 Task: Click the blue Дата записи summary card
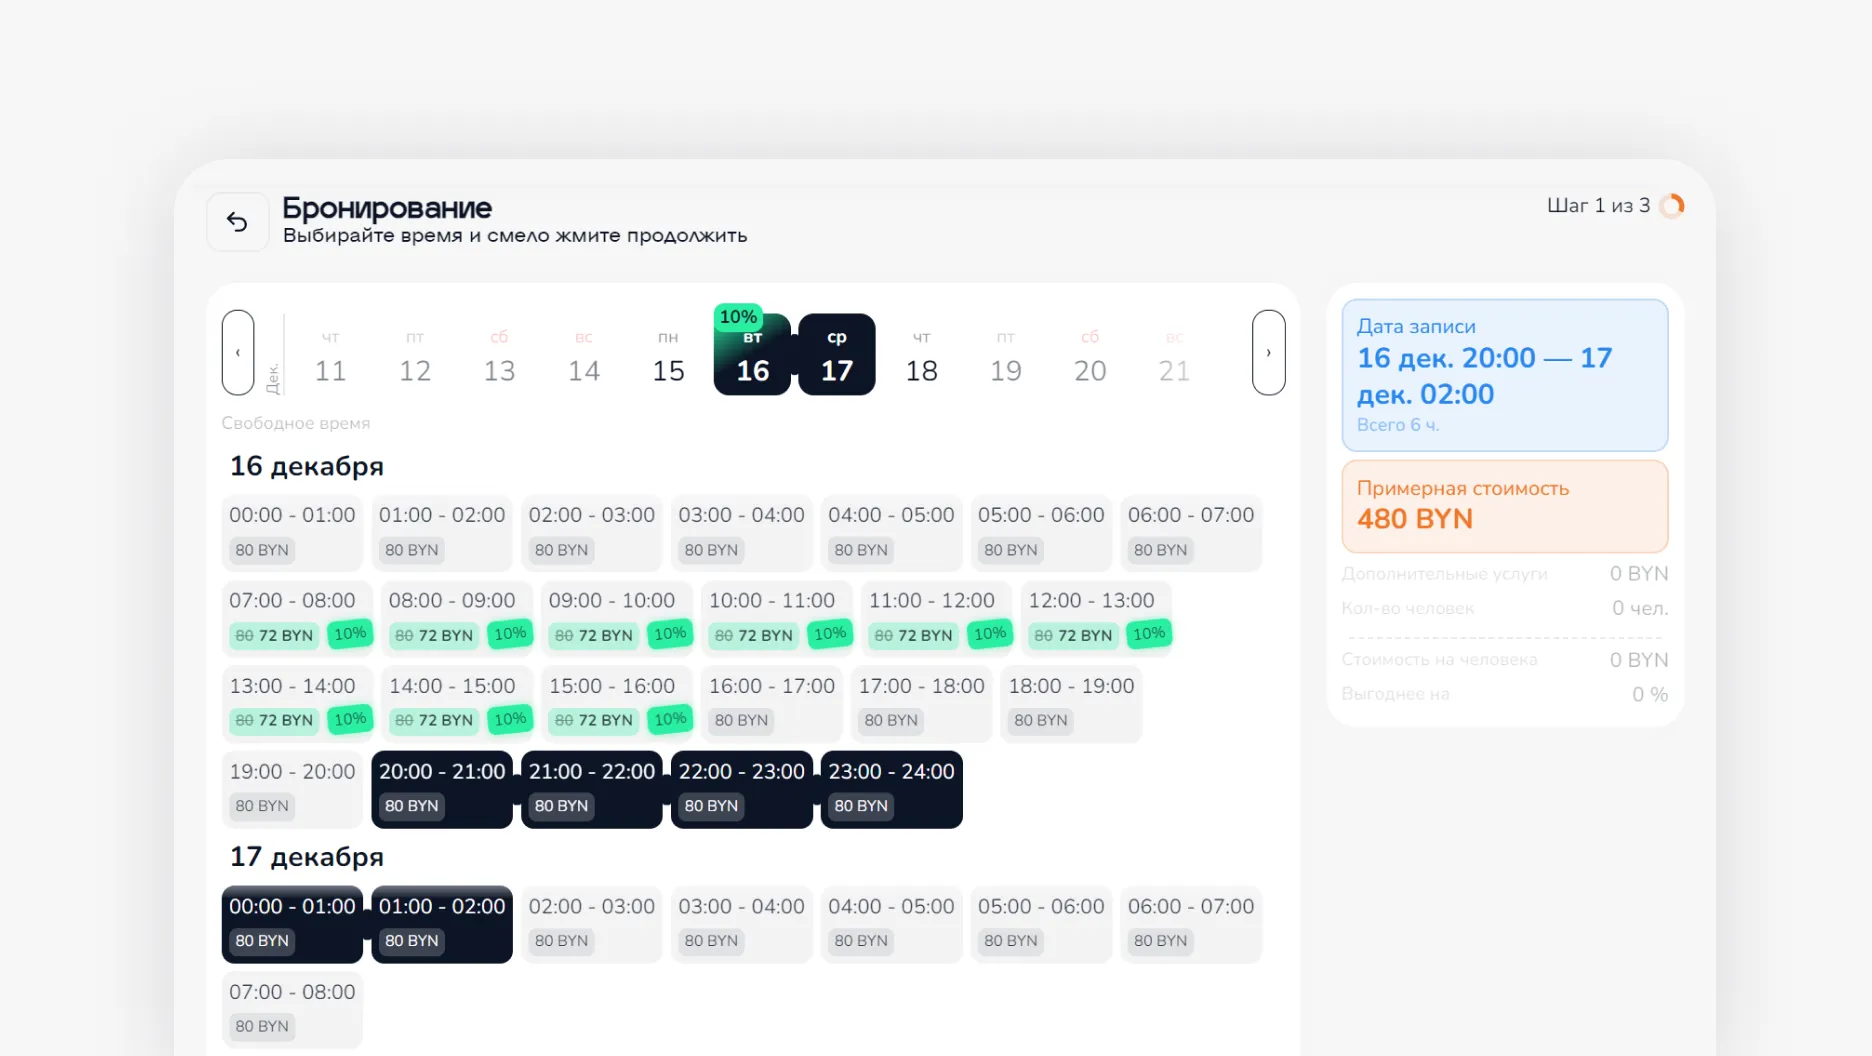coord(1504,375)
